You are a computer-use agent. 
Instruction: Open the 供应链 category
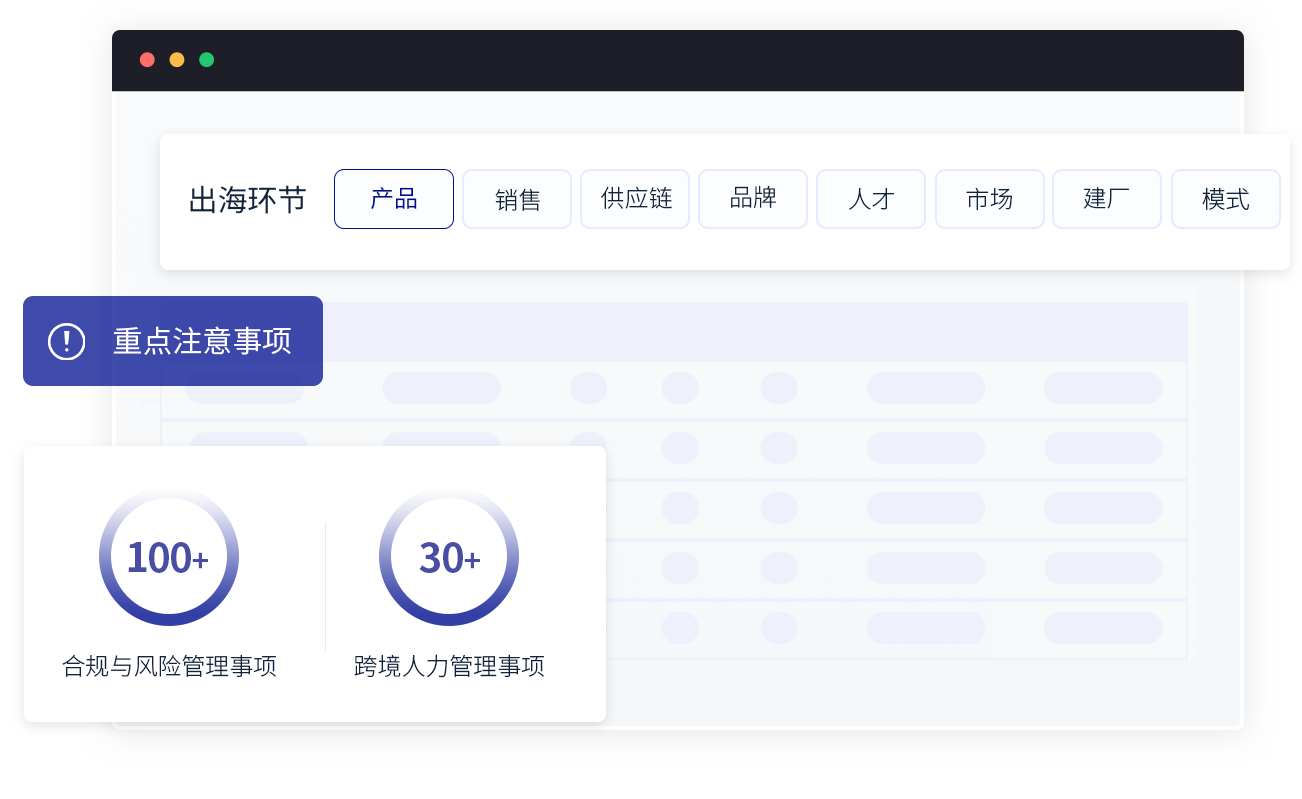635,199
